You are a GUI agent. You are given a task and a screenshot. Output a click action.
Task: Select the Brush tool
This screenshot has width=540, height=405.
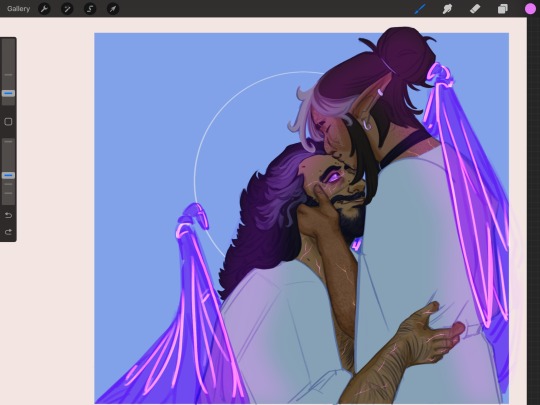click(420, 9)
